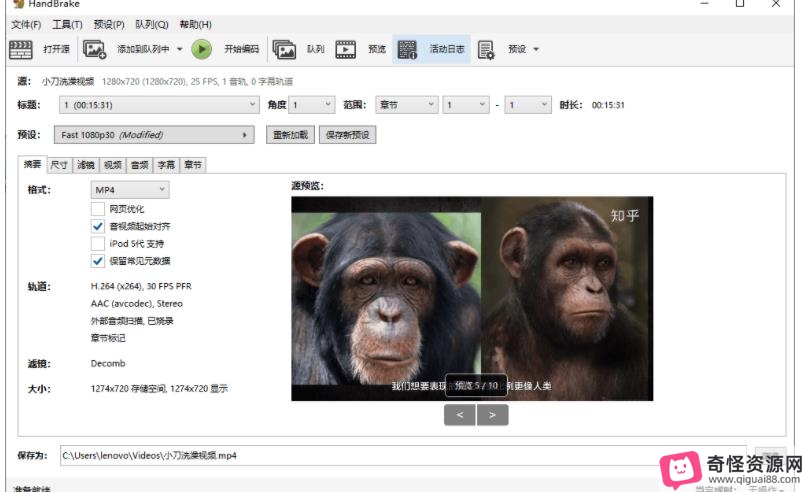Screen dimensions: 803x492
Task: Enable the 网页优化 checkbox
Action: click(98, 209)
